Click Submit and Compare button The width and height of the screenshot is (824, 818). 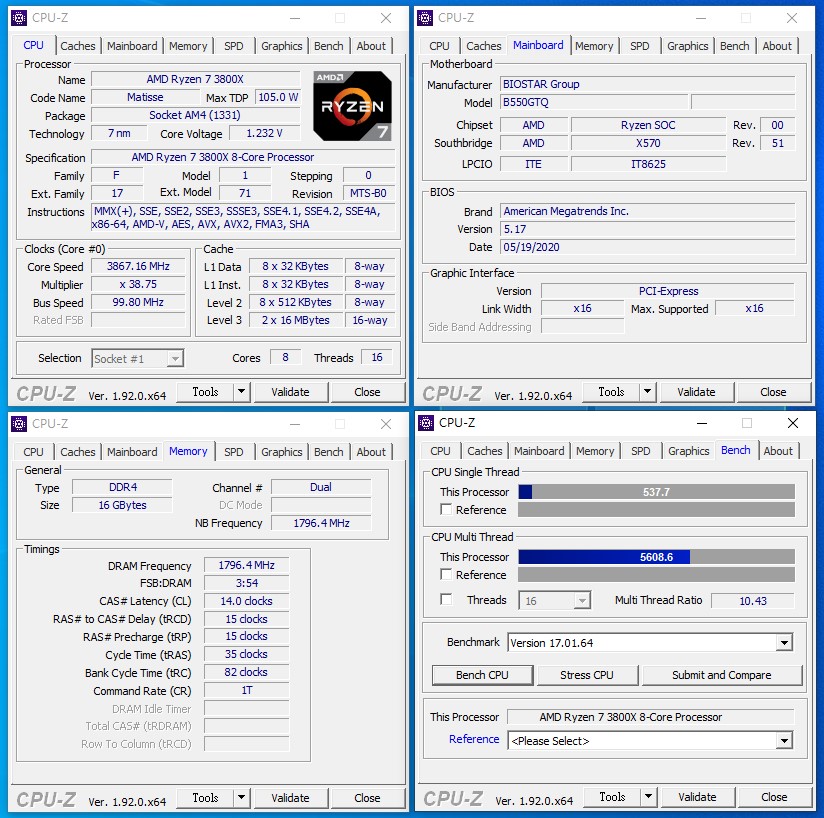[x=722, y=675]
